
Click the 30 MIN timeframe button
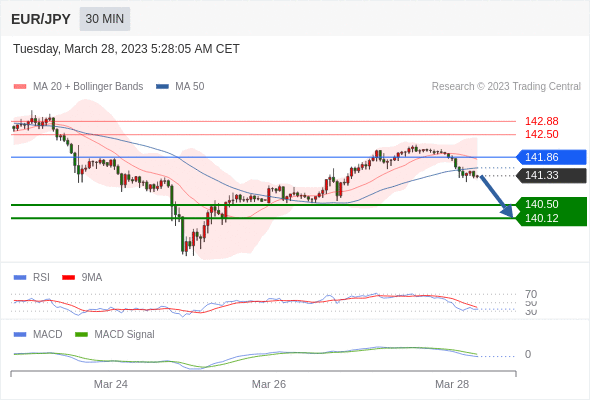(105, 19)
